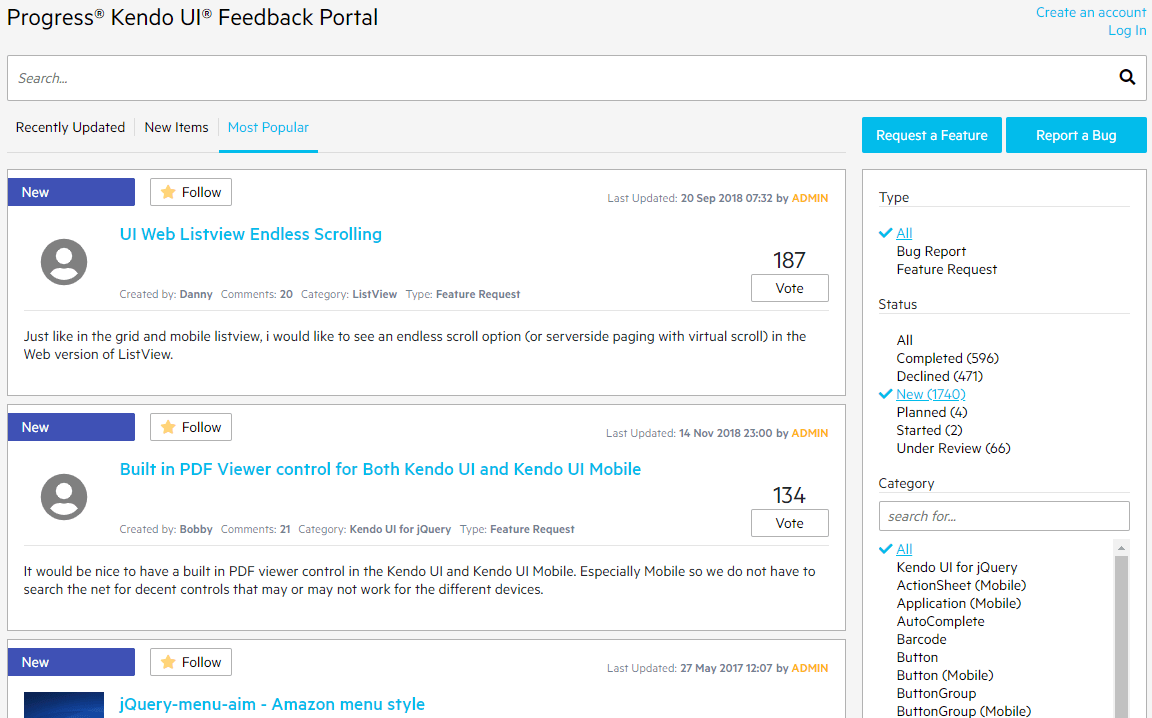This screenshot has width=1152, height=718.
Task: Filter Category by ActionSheet (Mobile)
Action: [961, 585]
